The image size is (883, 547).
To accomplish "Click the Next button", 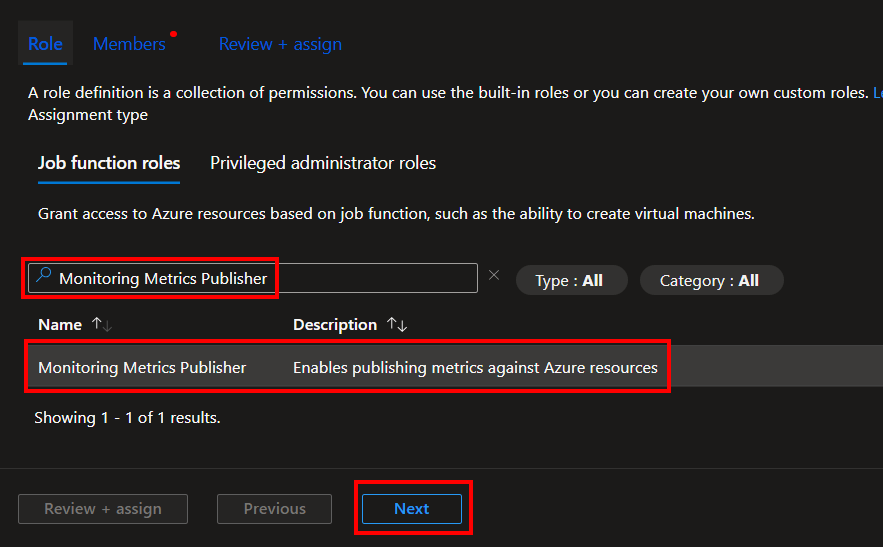I will tap(412, 509).
